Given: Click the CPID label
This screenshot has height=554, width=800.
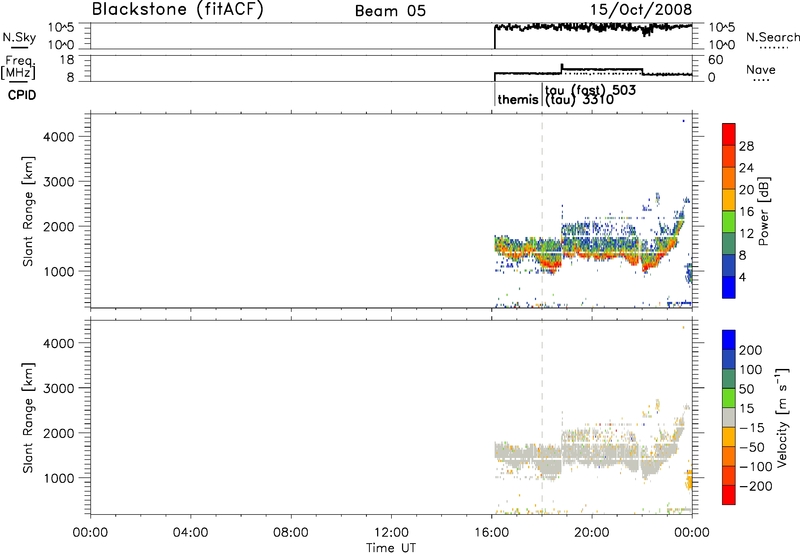Looking at the screenshot, I should (x=22, y=95).
